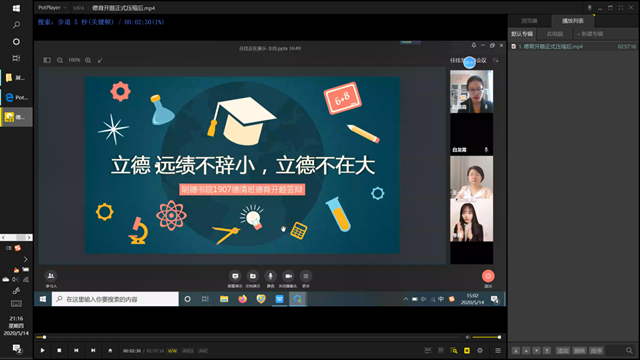Toggle the H/W hardware decoding indicator
The image size is (640, 360).
[172, 351]
